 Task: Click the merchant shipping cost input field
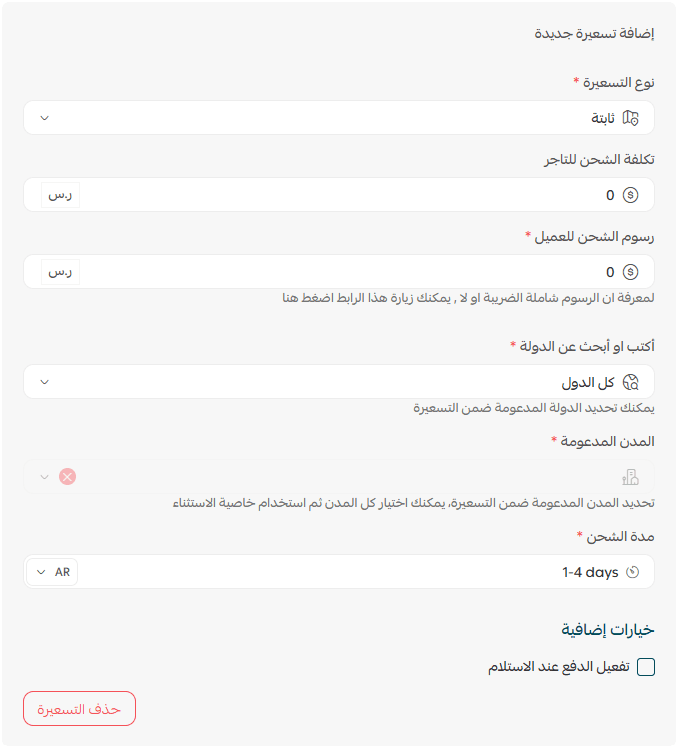[339, 195]
